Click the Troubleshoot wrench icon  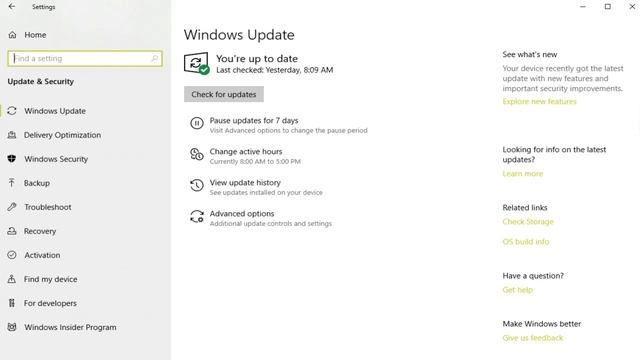point(12,207)
